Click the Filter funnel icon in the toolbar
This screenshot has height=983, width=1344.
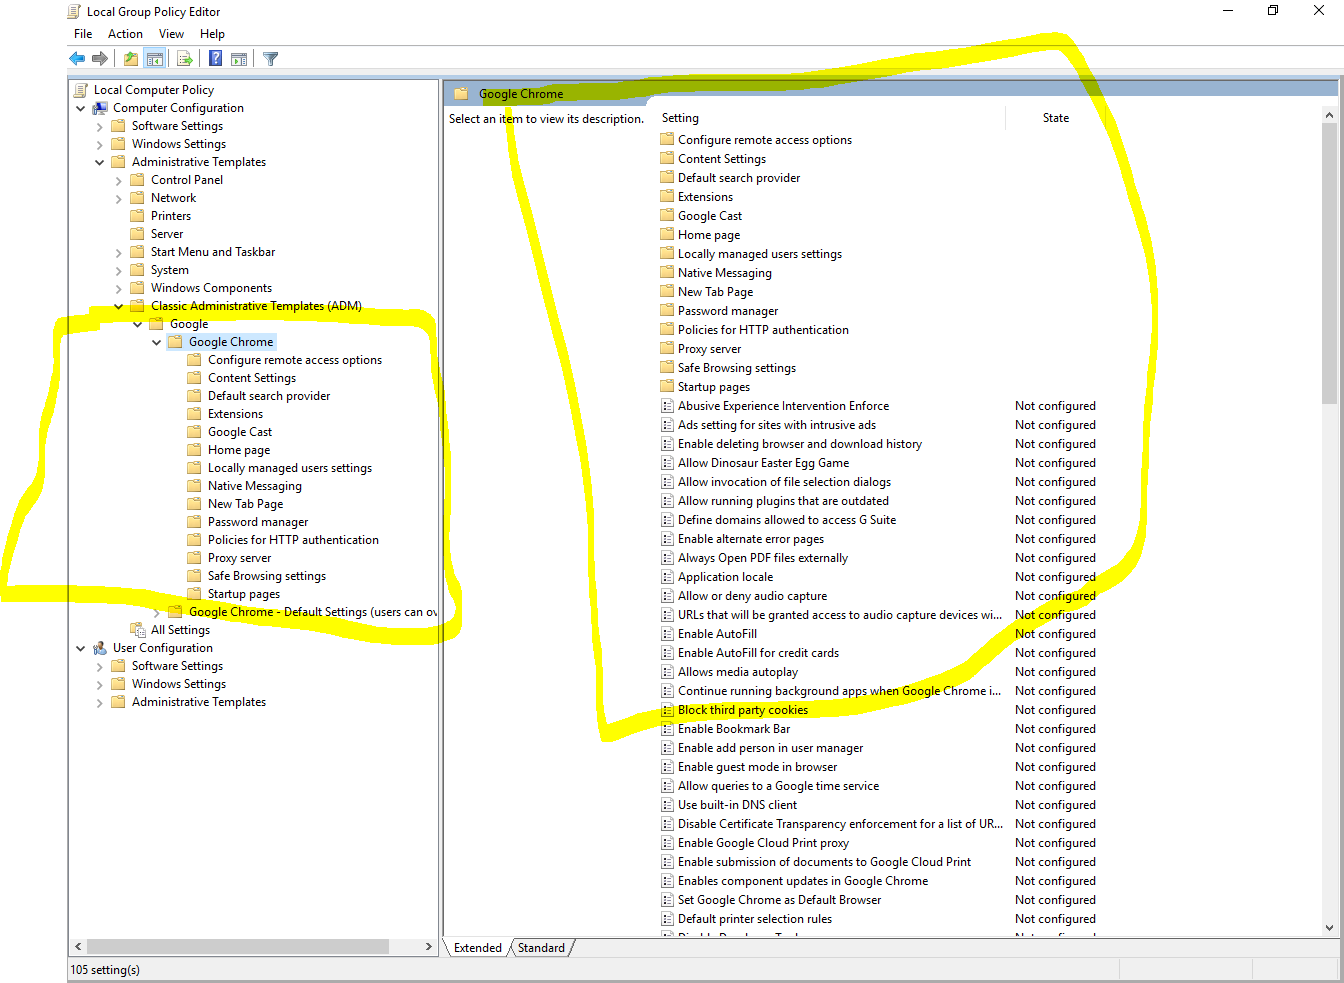(271, 59)
